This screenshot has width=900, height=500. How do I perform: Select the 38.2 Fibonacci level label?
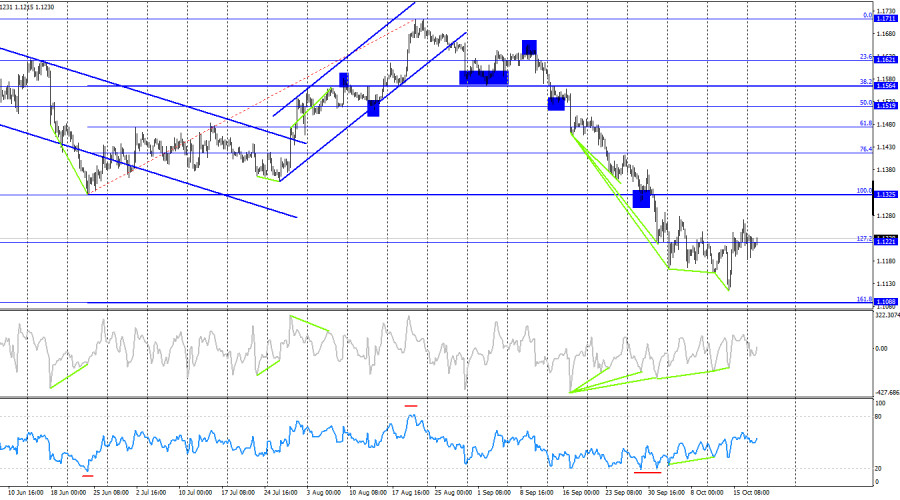[866, 82]
